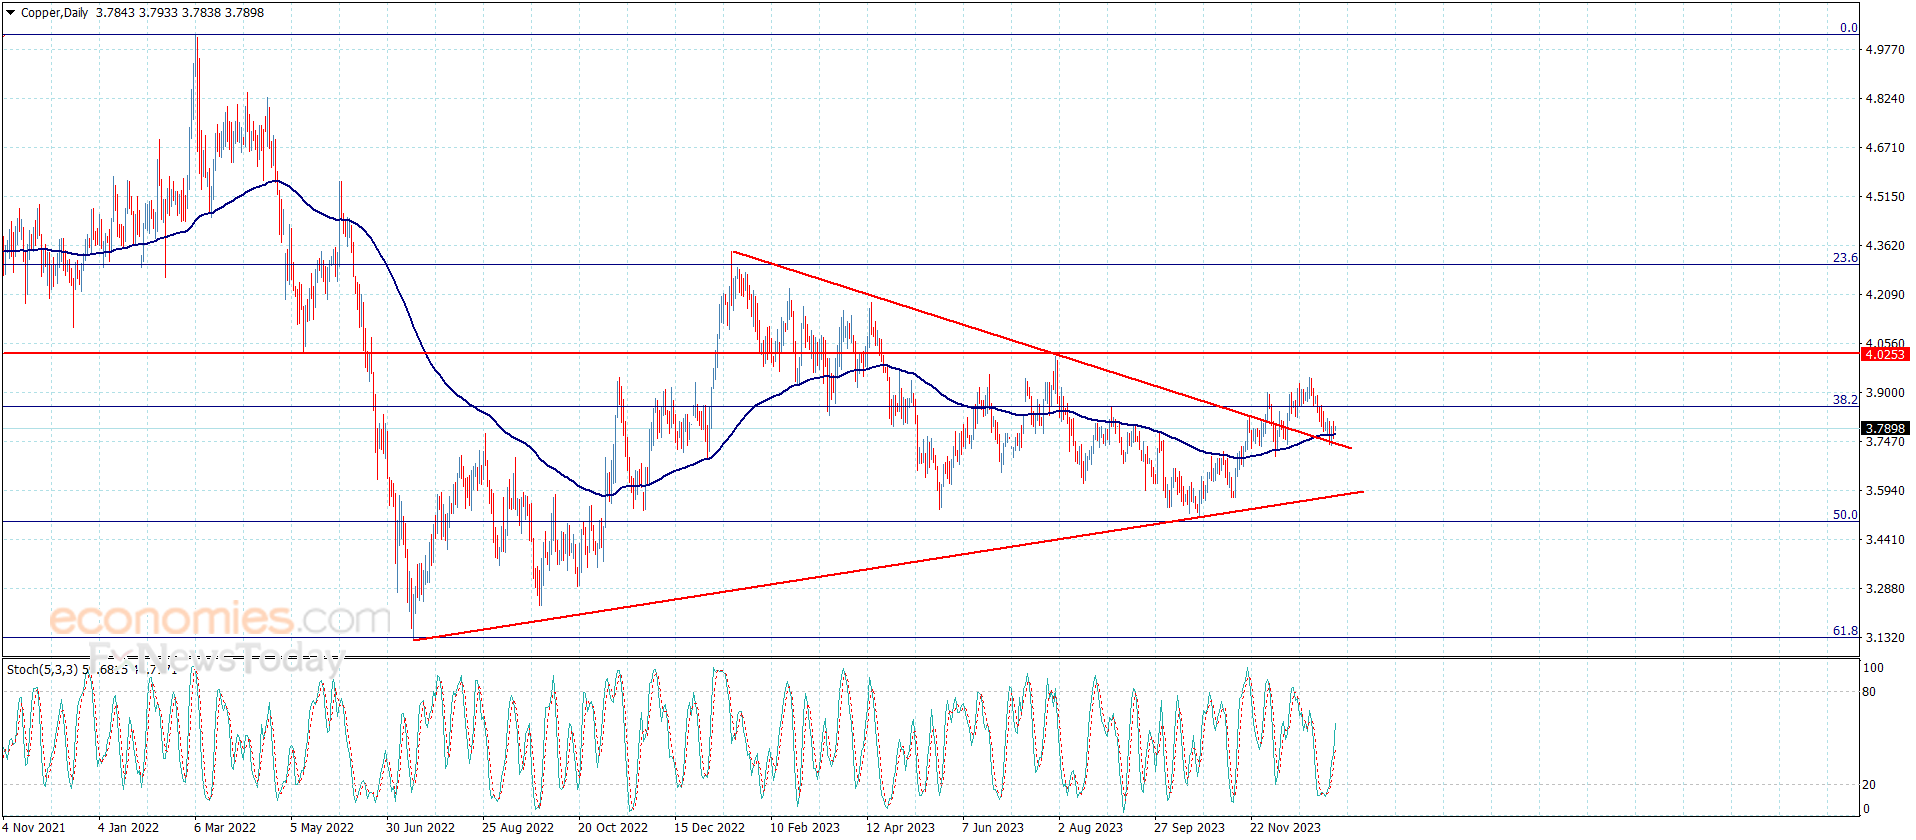The image size is (1916, 840).
Task: Select the Copper,Daily chart title
Action: pyautogui.click(x=54, y=13)
